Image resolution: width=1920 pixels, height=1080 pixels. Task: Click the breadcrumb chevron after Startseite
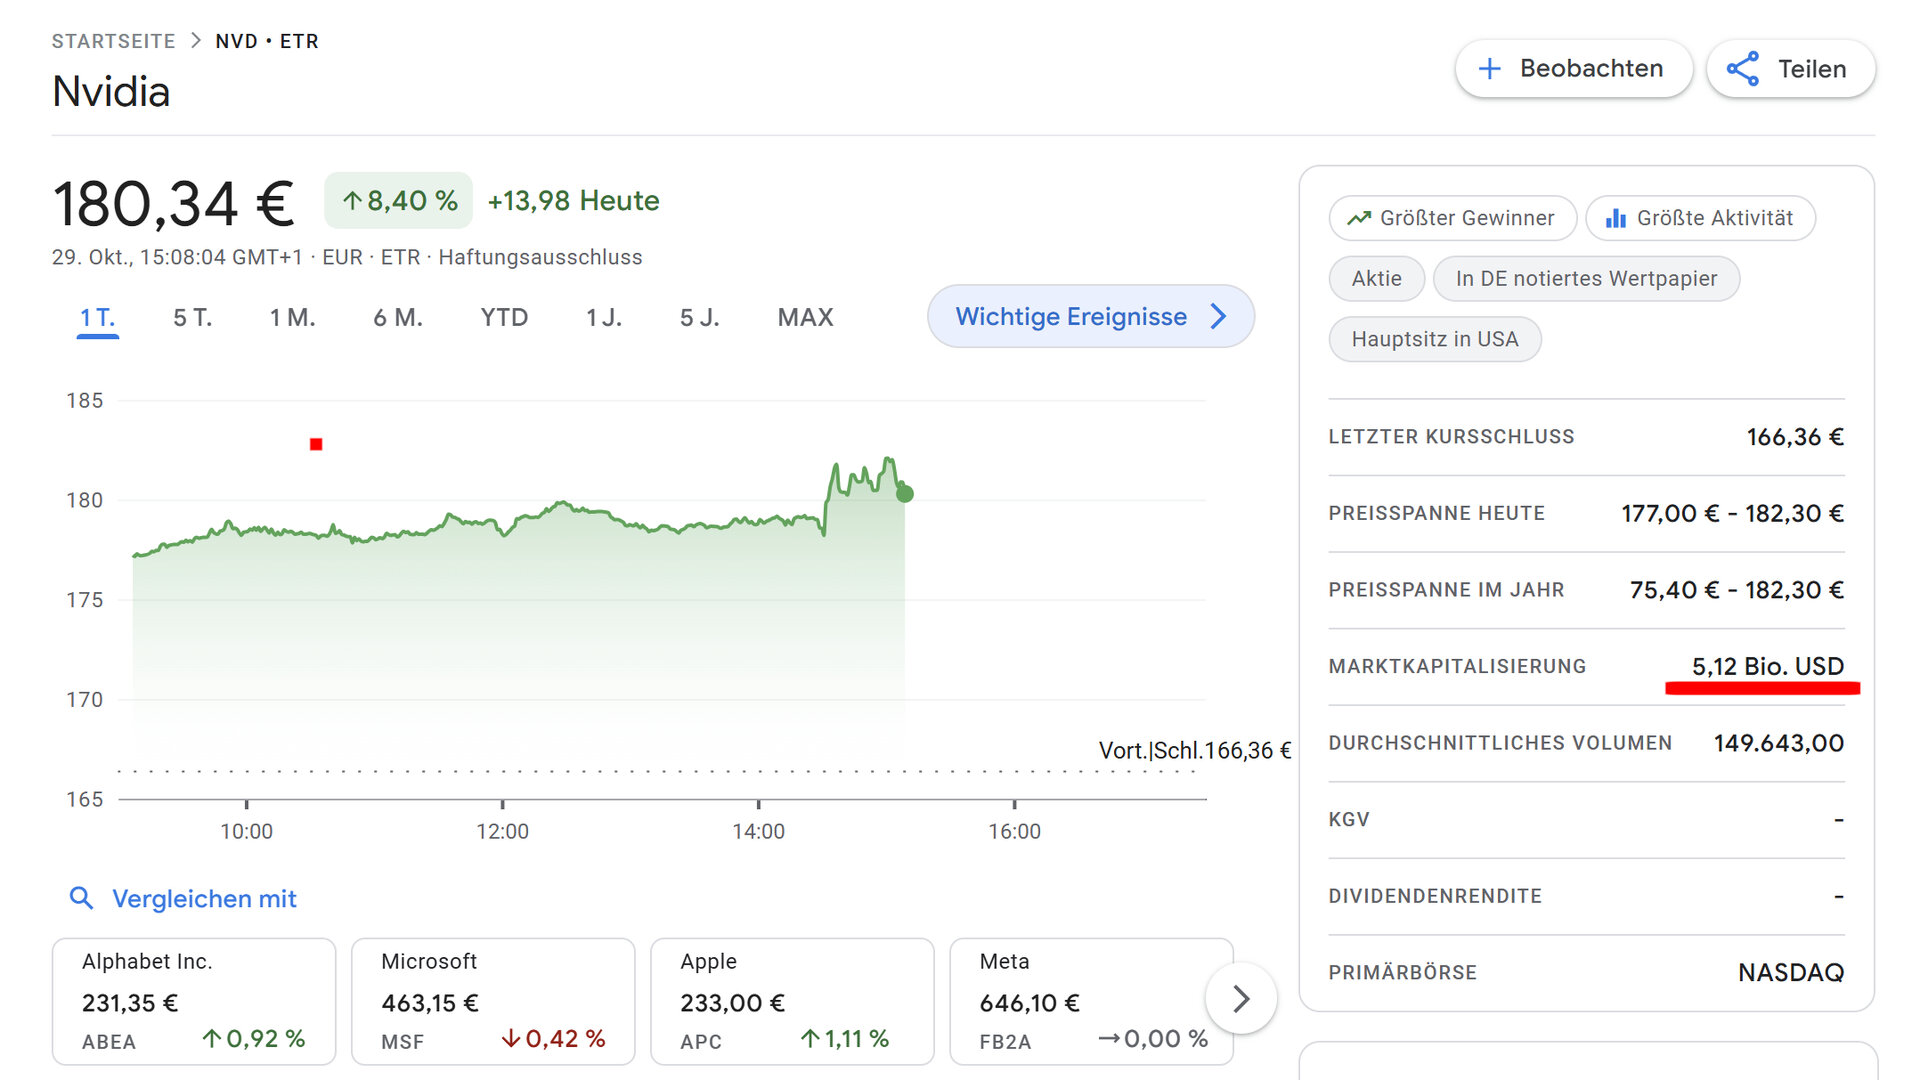pos(196,41)
